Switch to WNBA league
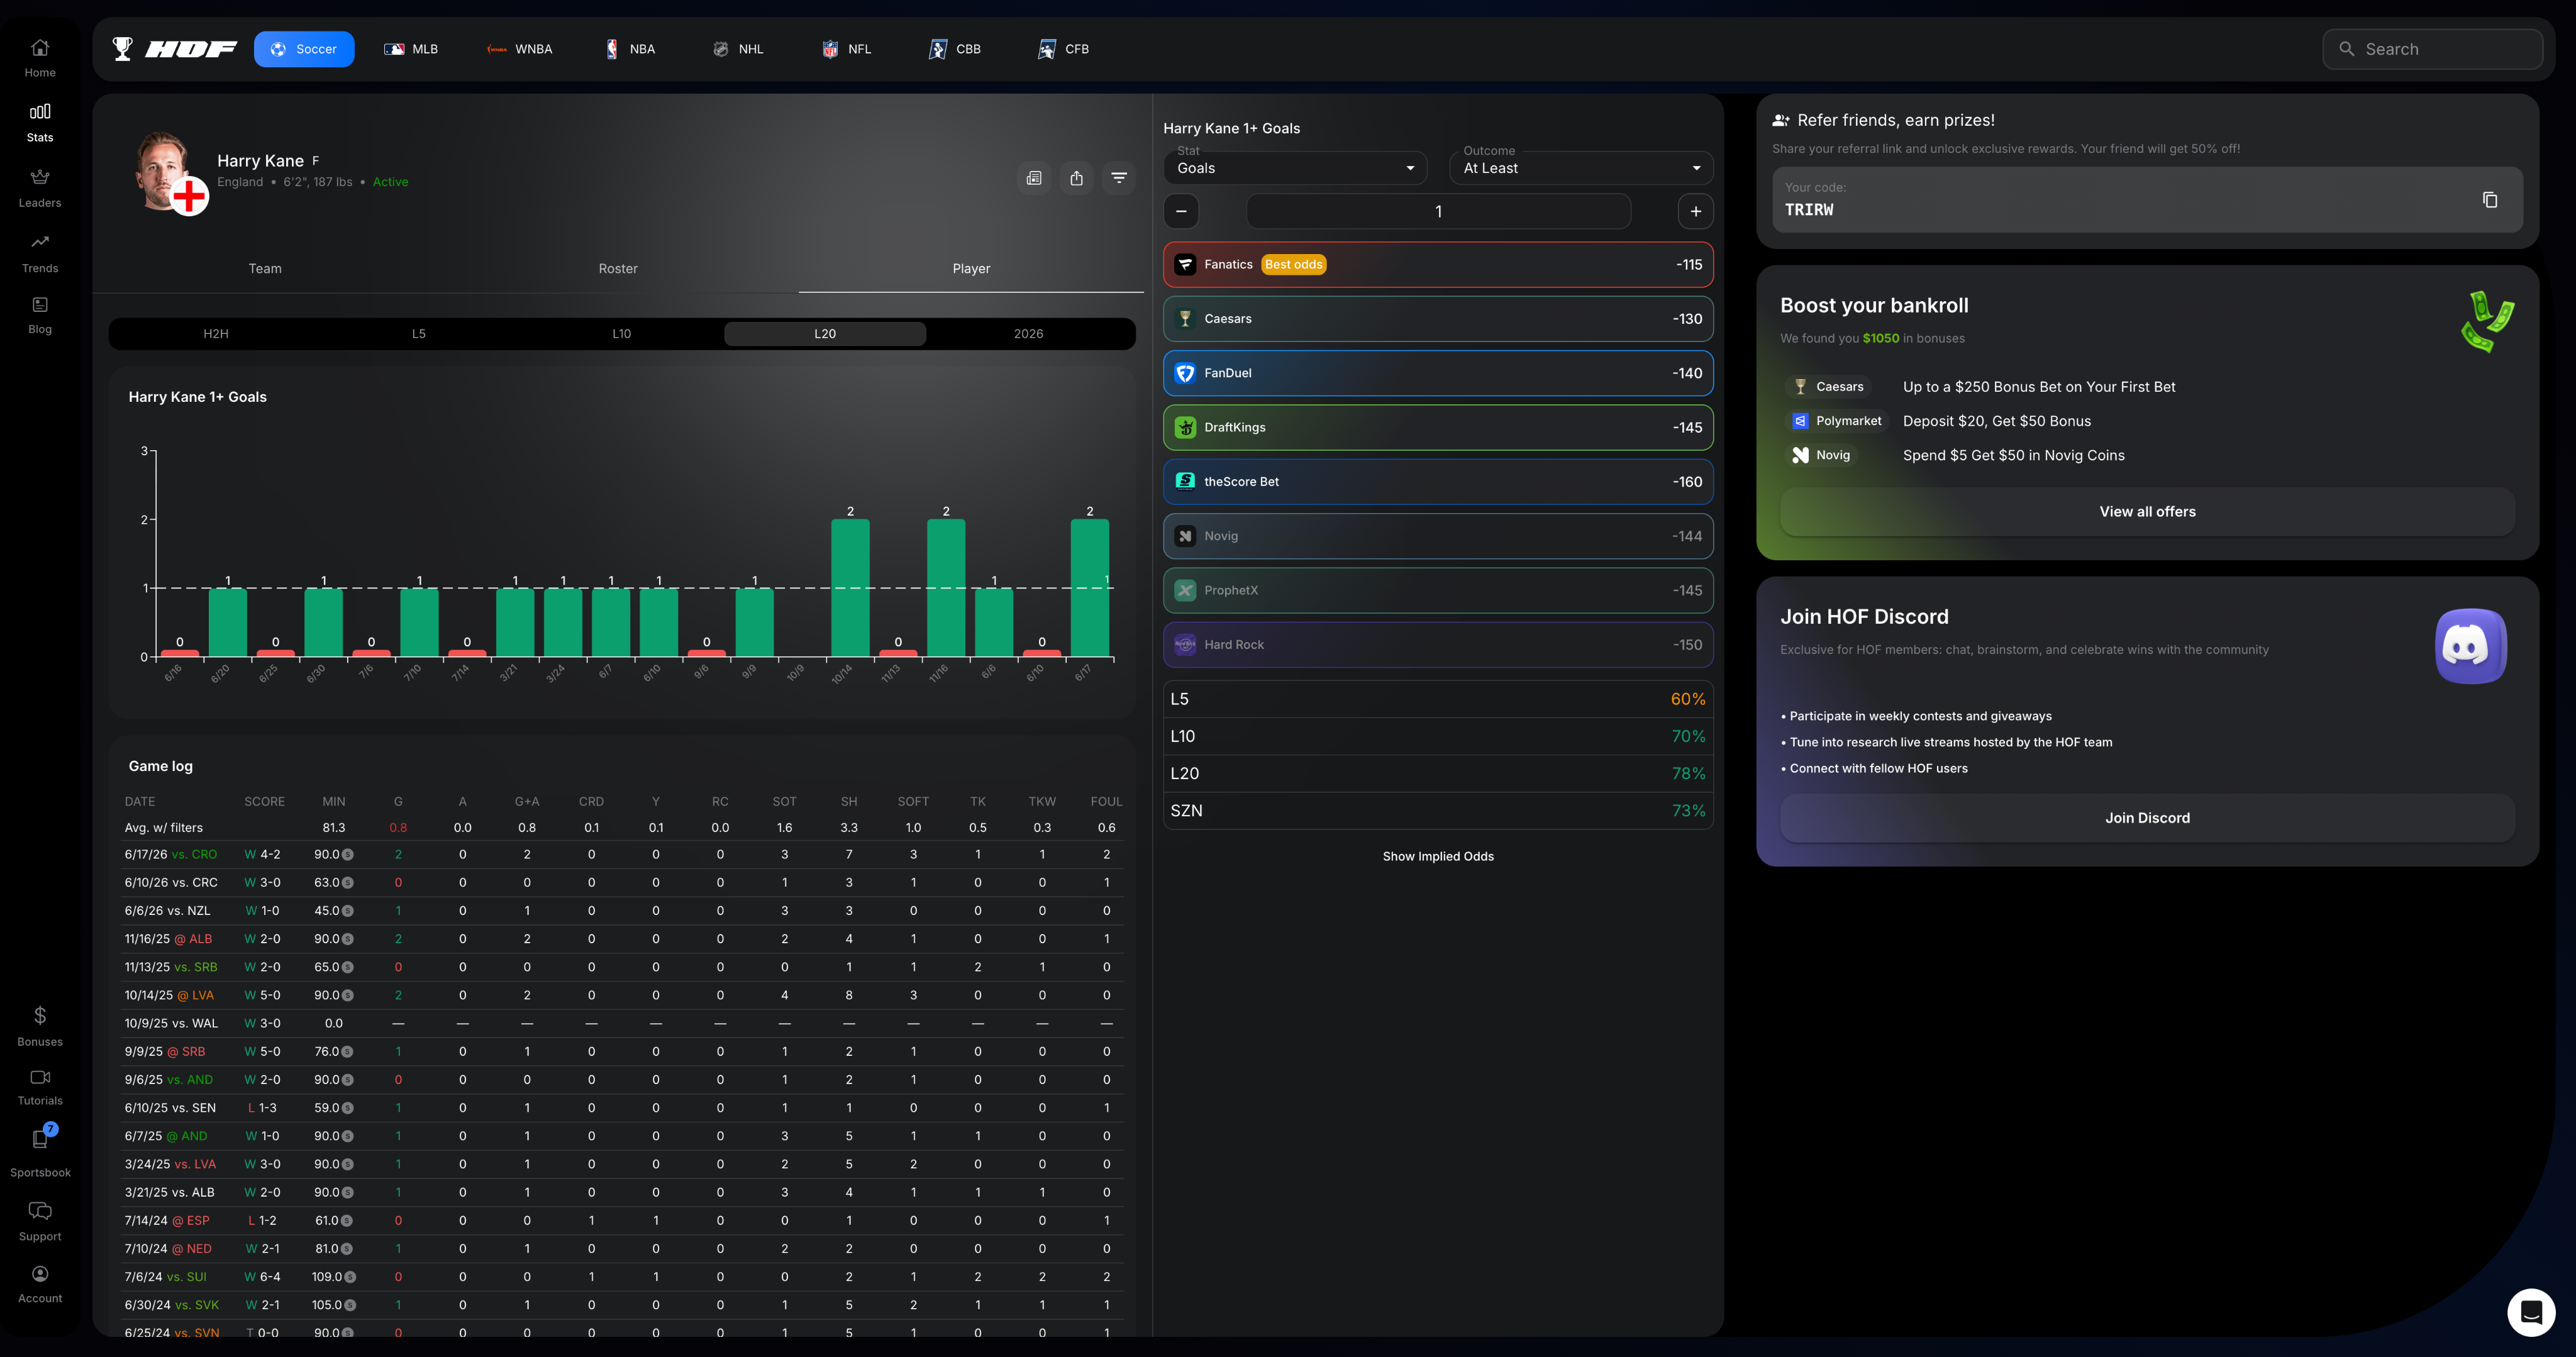This screenshot has width=2576, height=1357. click(x=519, y=49)
